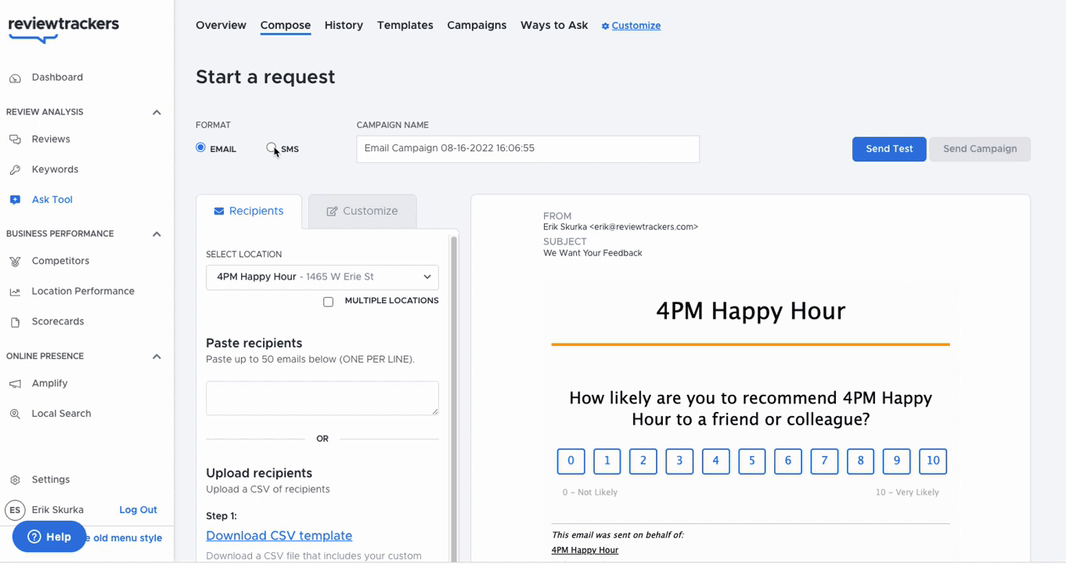Viewport: 1066px width, 564px height.
Task: Click the Campaign Name input field
Action: coord(528,149)
